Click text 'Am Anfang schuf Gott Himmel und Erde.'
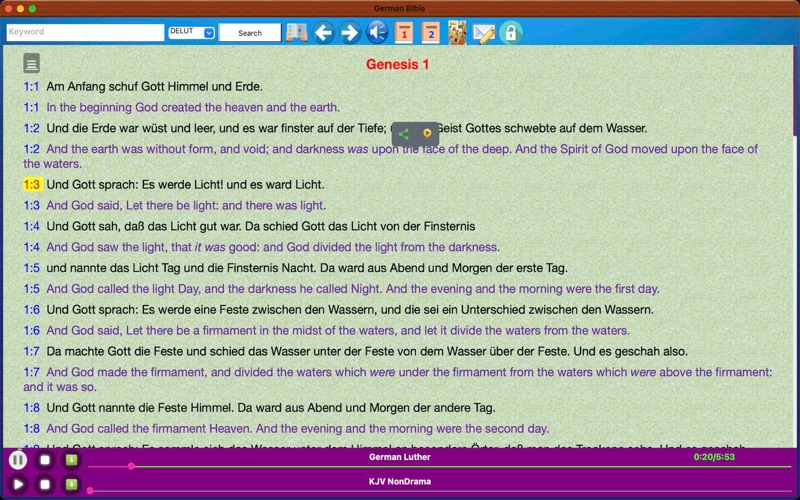Viewport: 800px width, 500px height. 155,86
